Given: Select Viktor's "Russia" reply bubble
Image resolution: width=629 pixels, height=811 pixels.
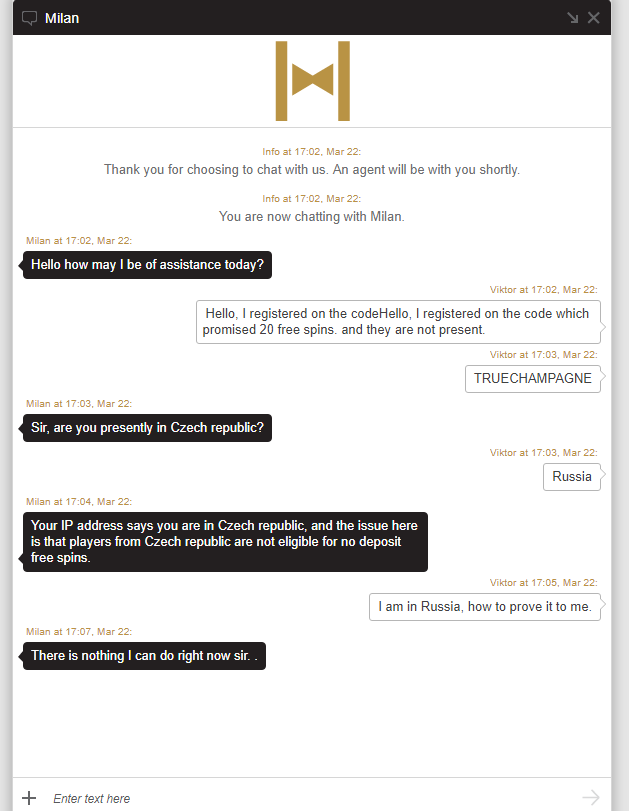Looking at the screenshot, I should pyautogui.click(x=572, y=476).
